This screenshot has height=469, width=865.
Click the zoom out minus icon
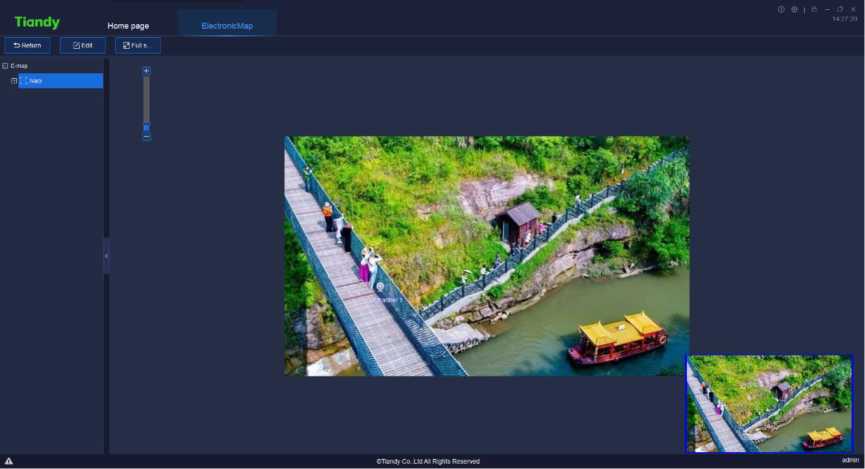click(146, 136)
